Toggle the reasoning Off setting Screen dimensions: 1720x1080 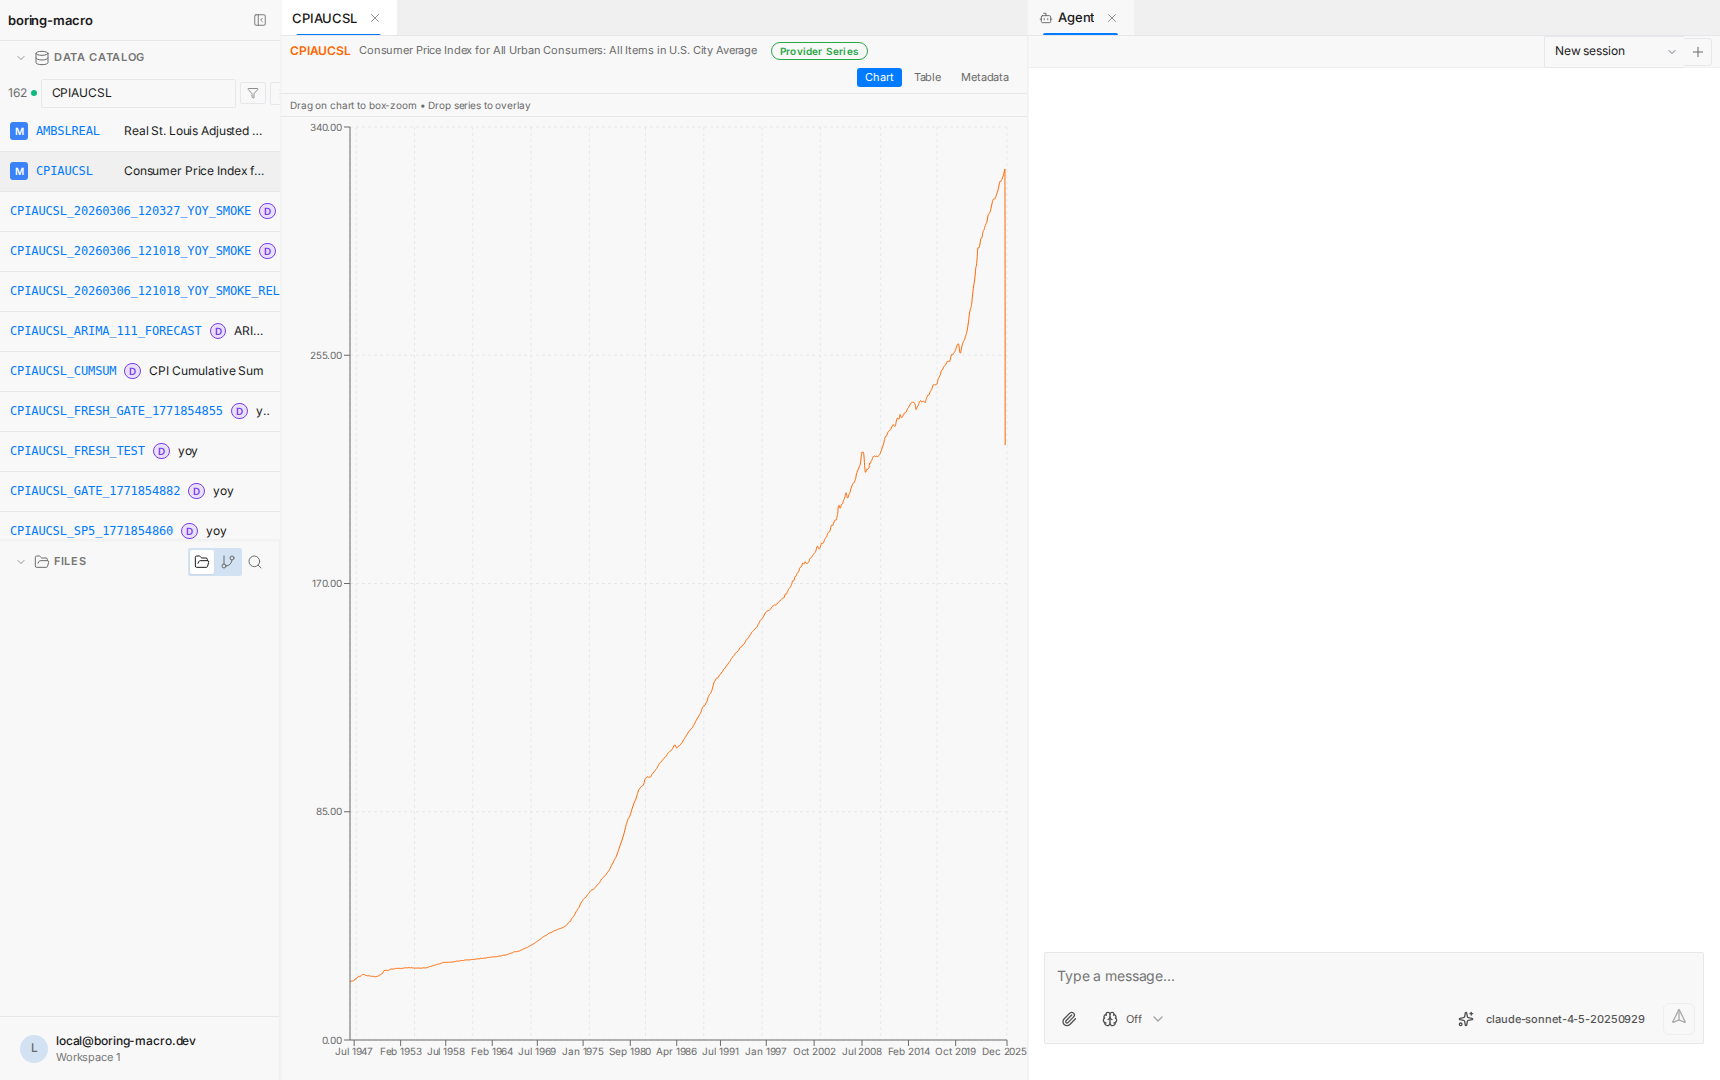(1133, 1018)
